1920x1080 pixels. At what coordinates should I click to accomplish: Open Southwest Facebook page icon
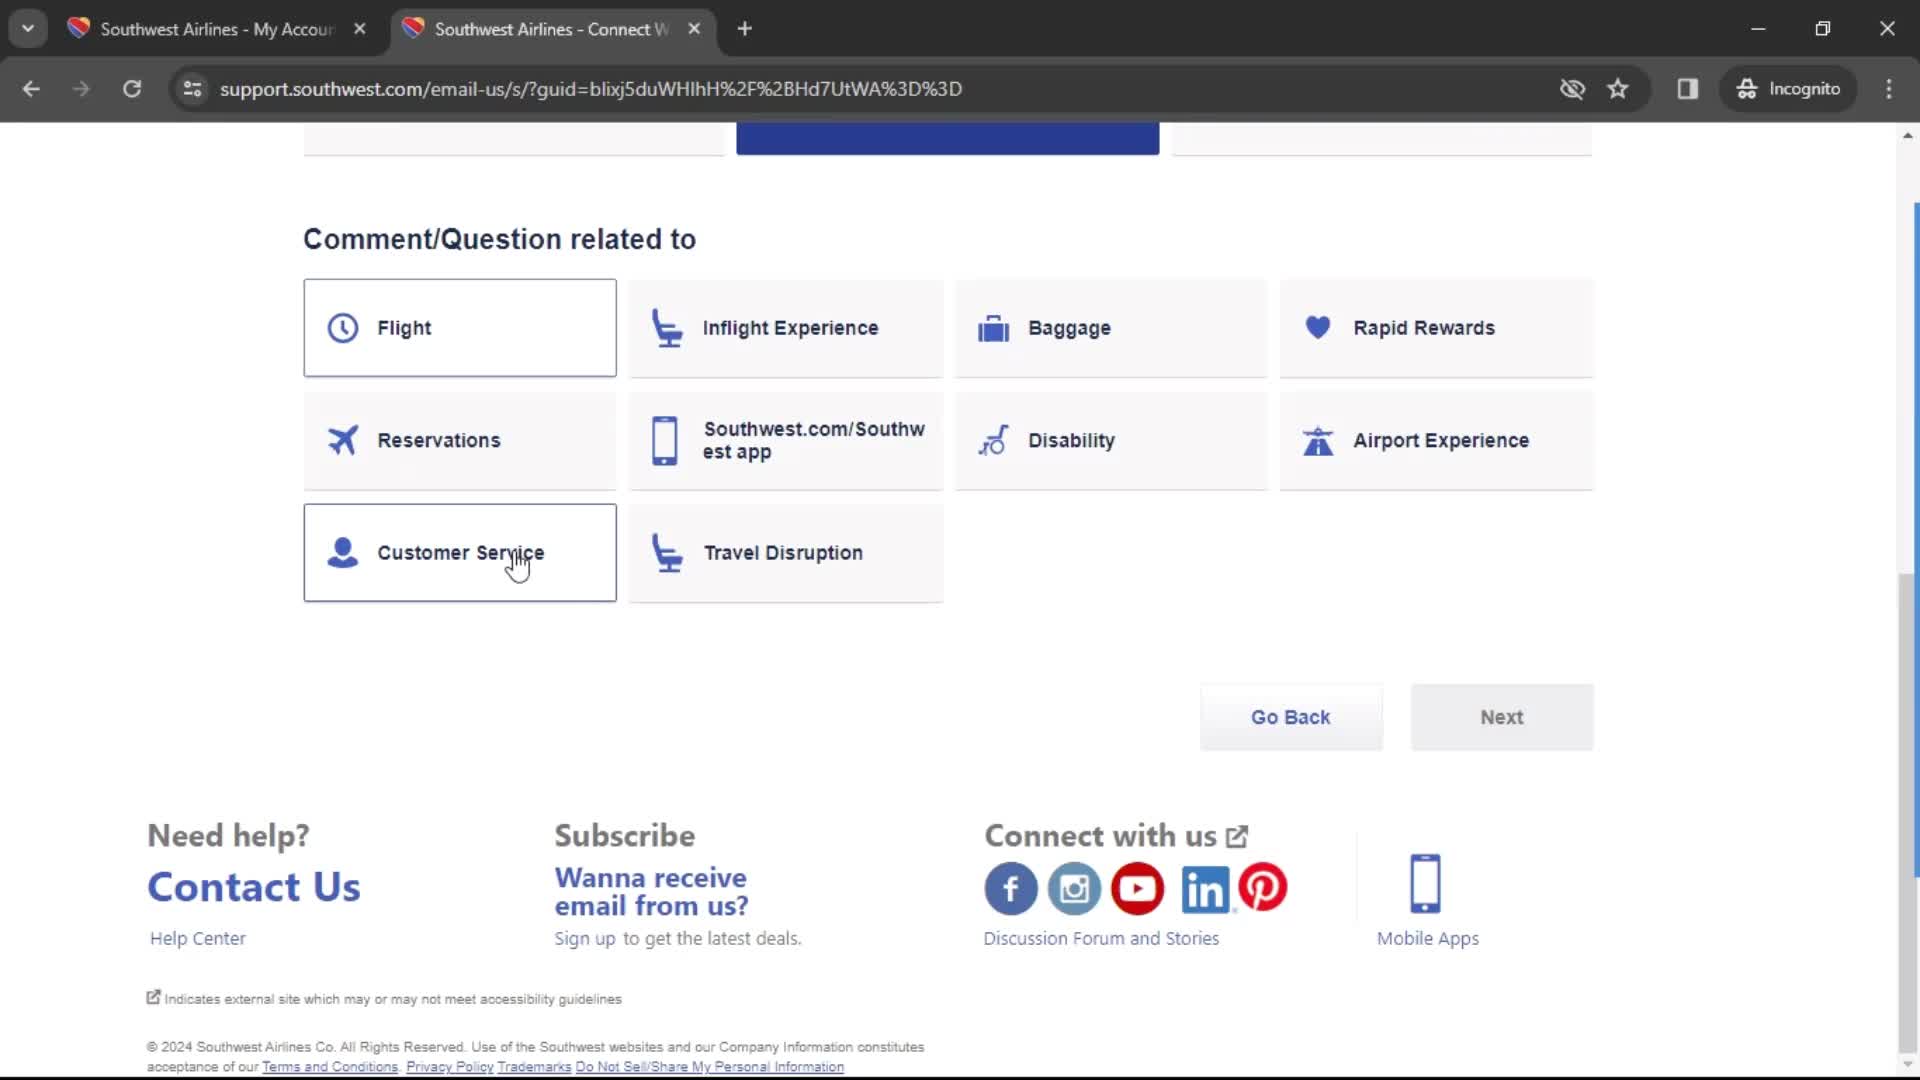click(1011, 888)
